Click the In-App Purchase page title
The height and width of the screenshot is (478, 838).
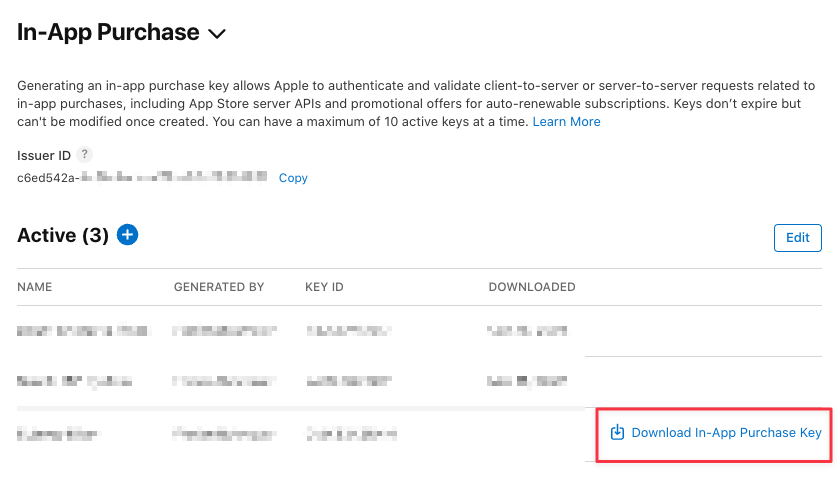[108, 32]
